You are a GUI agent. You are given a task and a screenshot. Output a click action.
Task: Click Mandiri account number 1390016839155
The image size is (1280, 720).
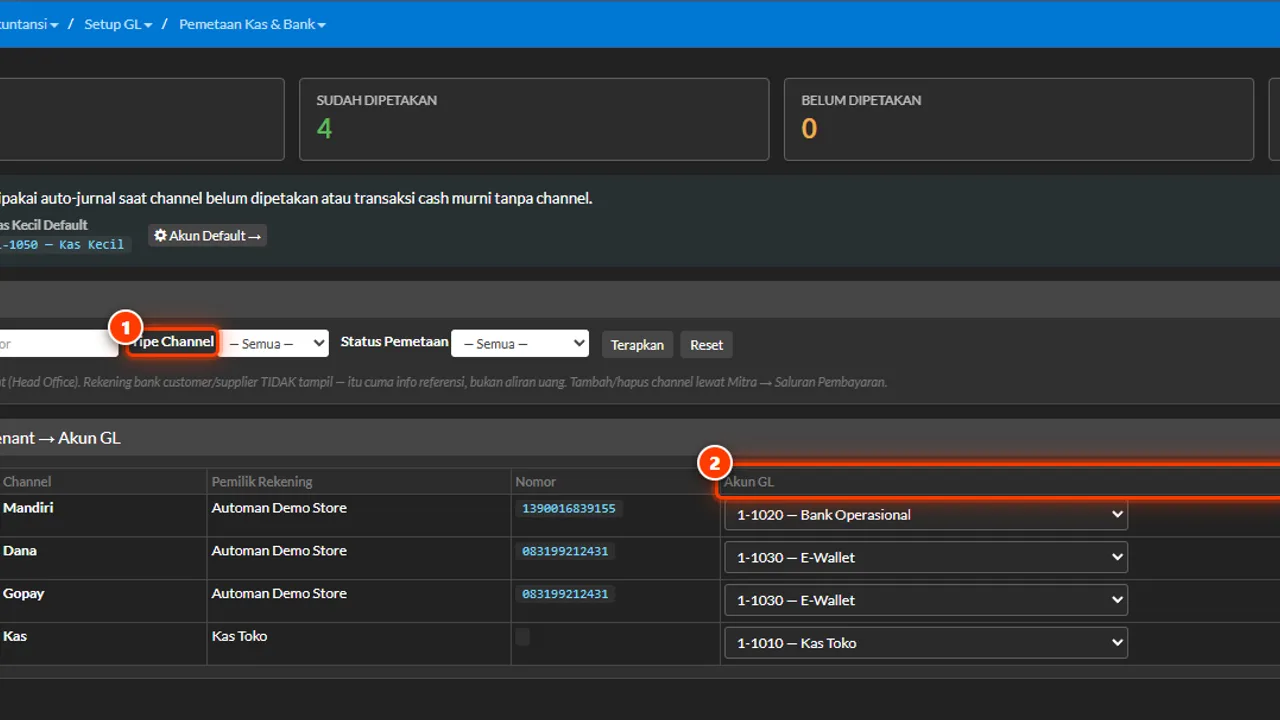[569, 509]
